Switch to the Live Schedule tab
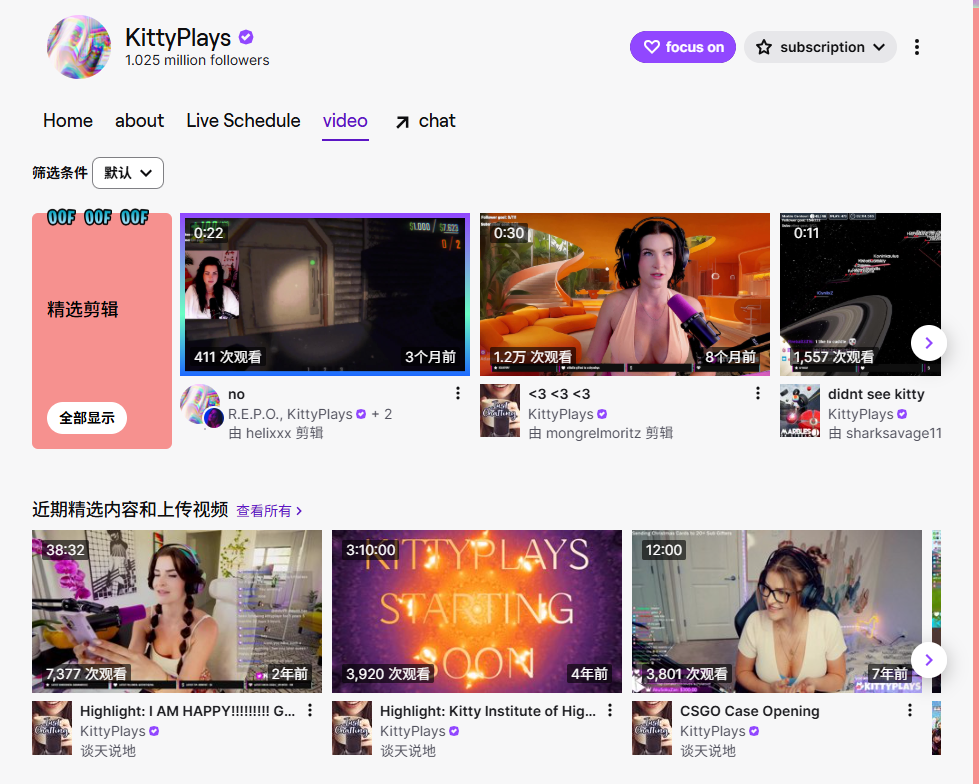 [x=244, y=120]
